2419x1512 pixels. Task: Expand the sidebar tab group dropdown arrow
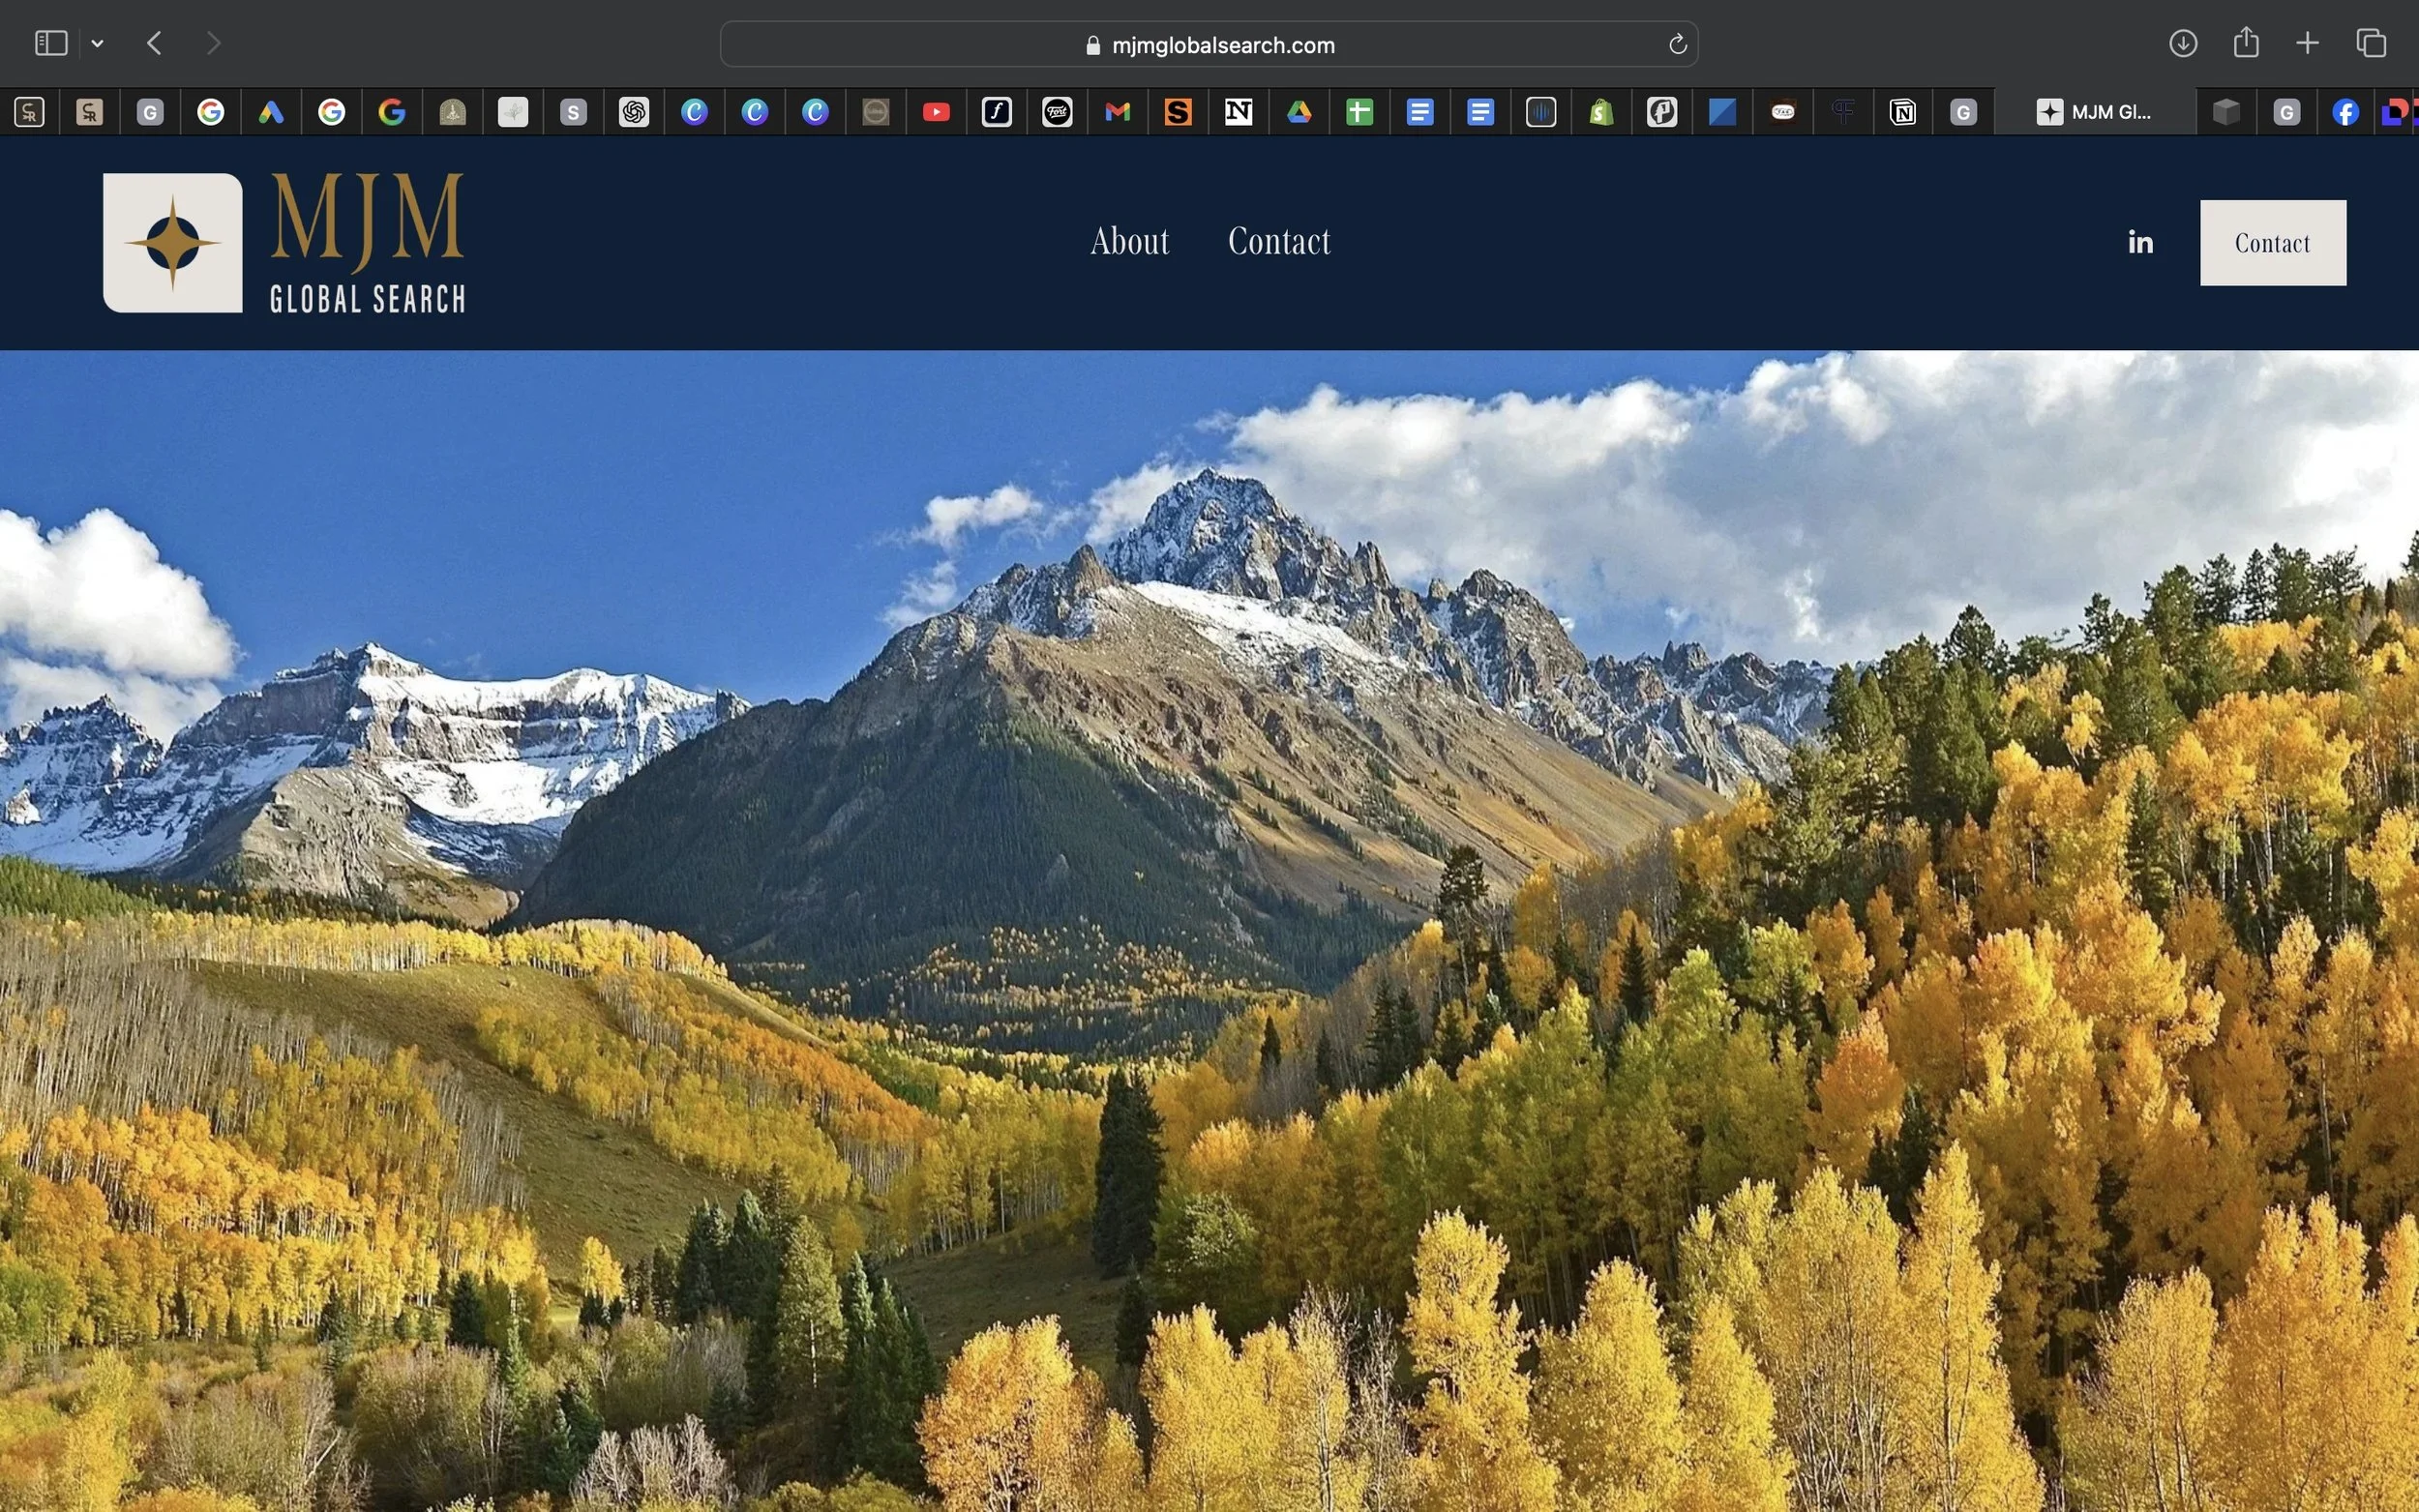97,43
